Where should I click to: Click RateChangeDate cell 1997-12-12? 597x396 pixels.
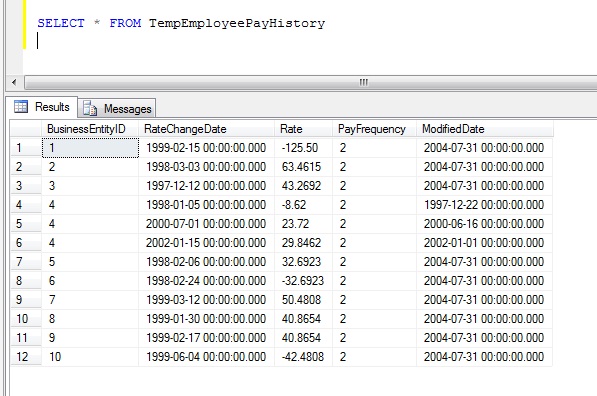coord(206,186)
